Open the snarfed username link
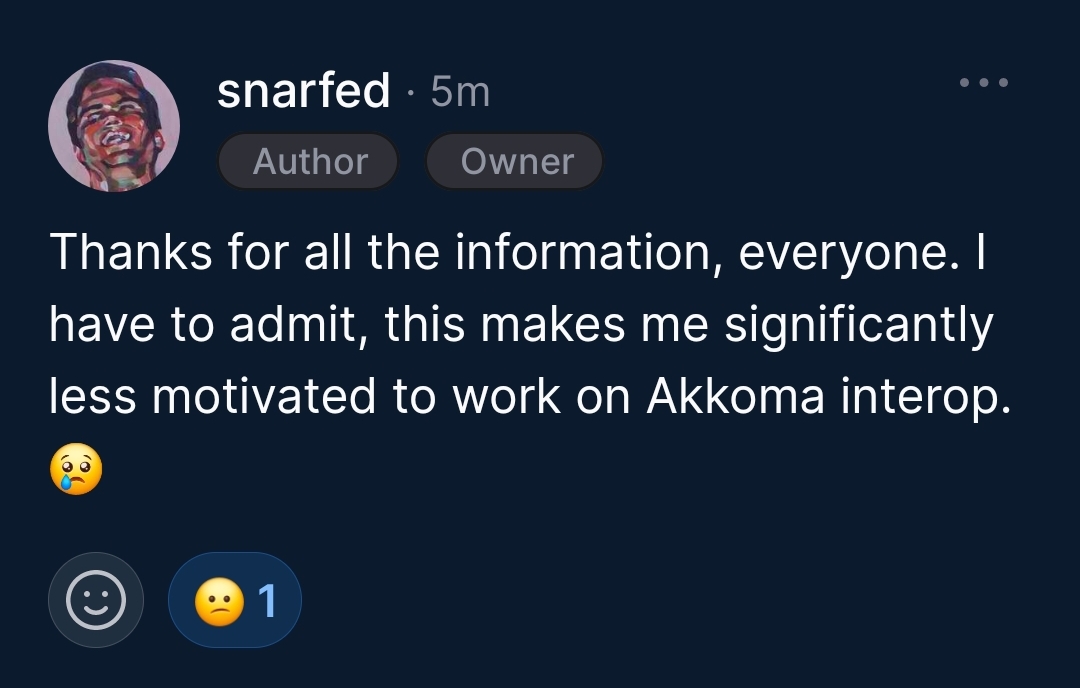Viewport: 1080px width, 688px height. pyautogui.click(x=303, y=92)
